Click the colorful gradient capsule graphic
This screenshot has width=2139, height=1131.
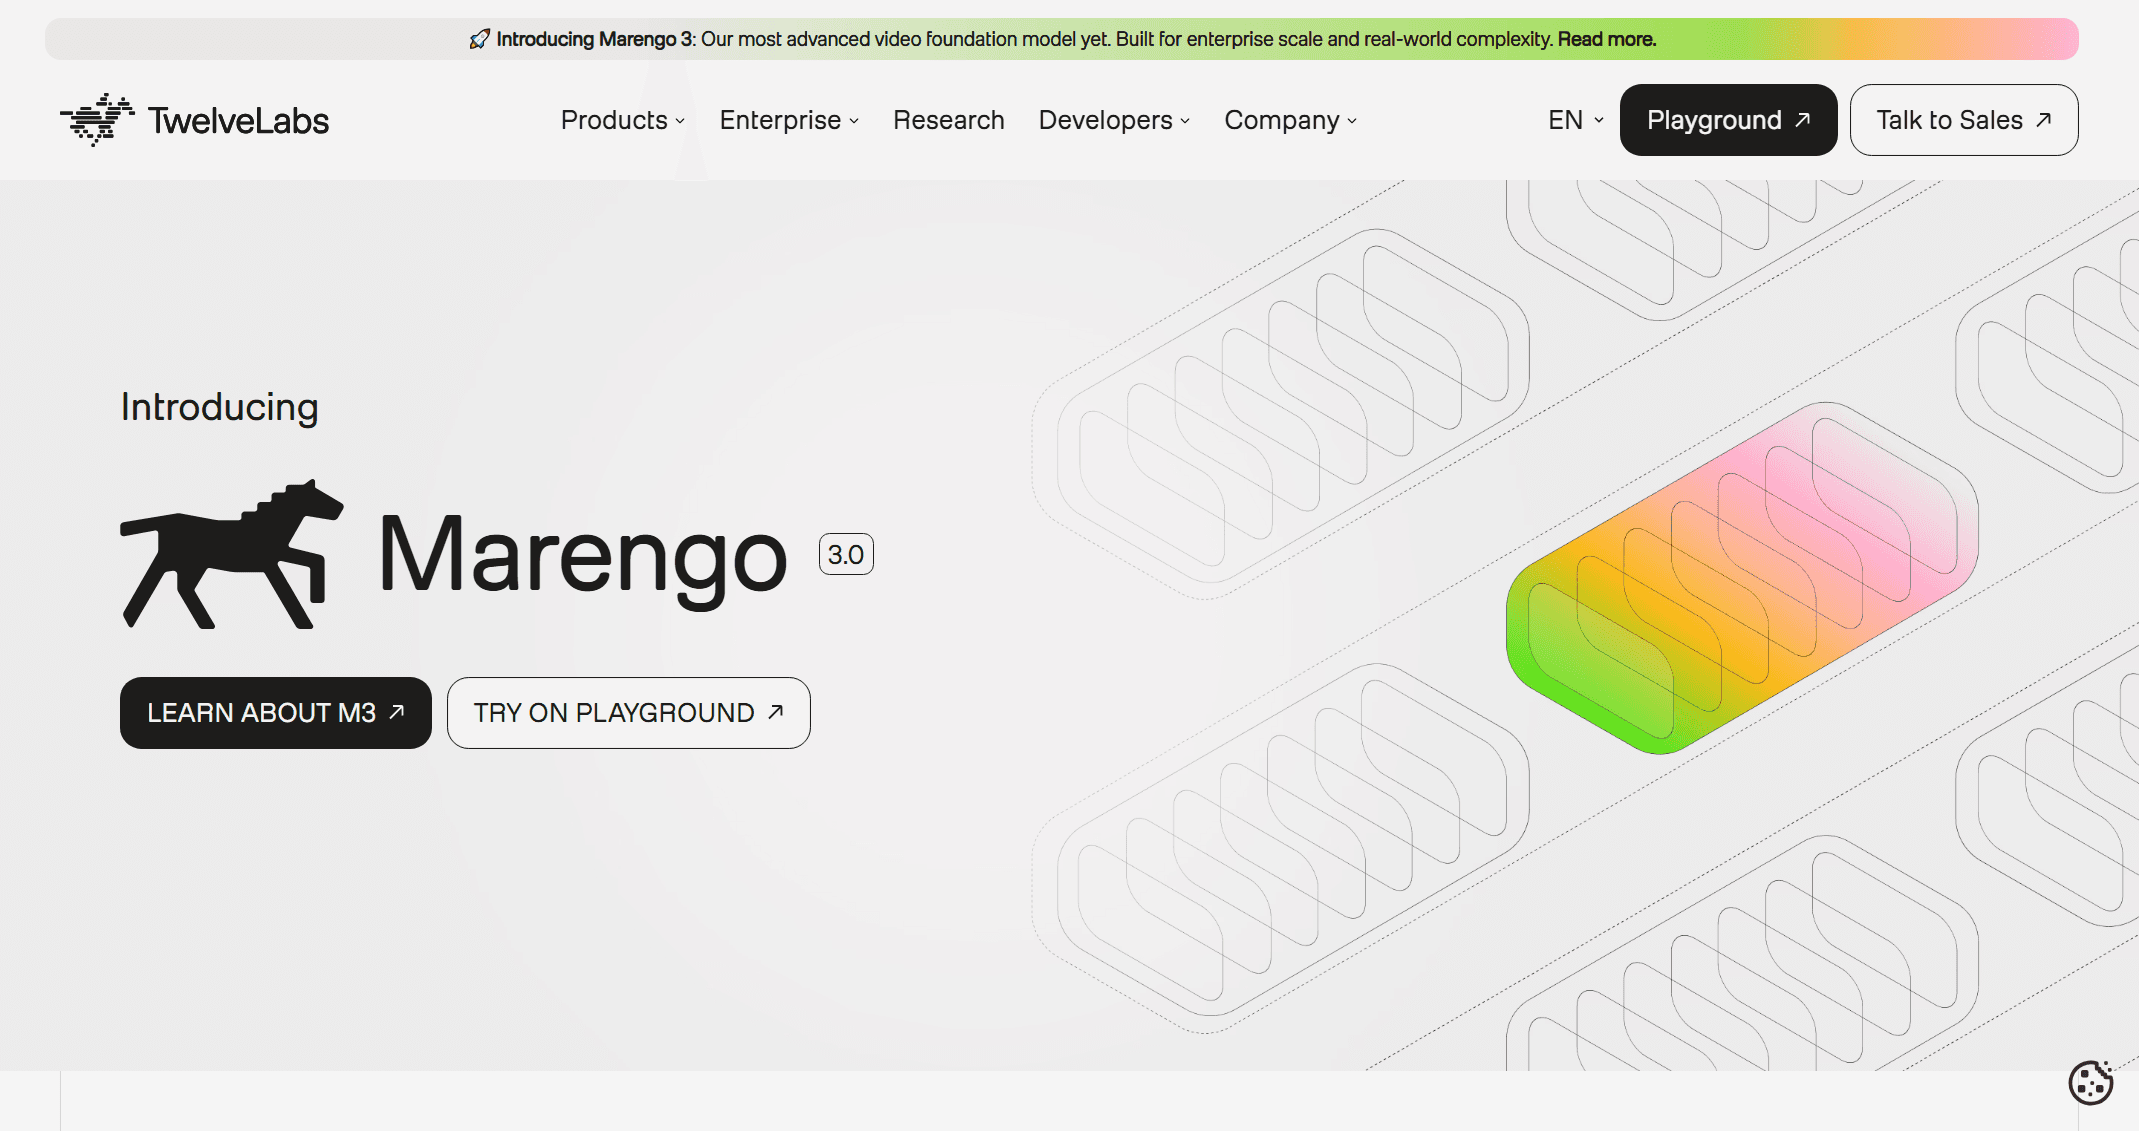tap(1740, 580)
